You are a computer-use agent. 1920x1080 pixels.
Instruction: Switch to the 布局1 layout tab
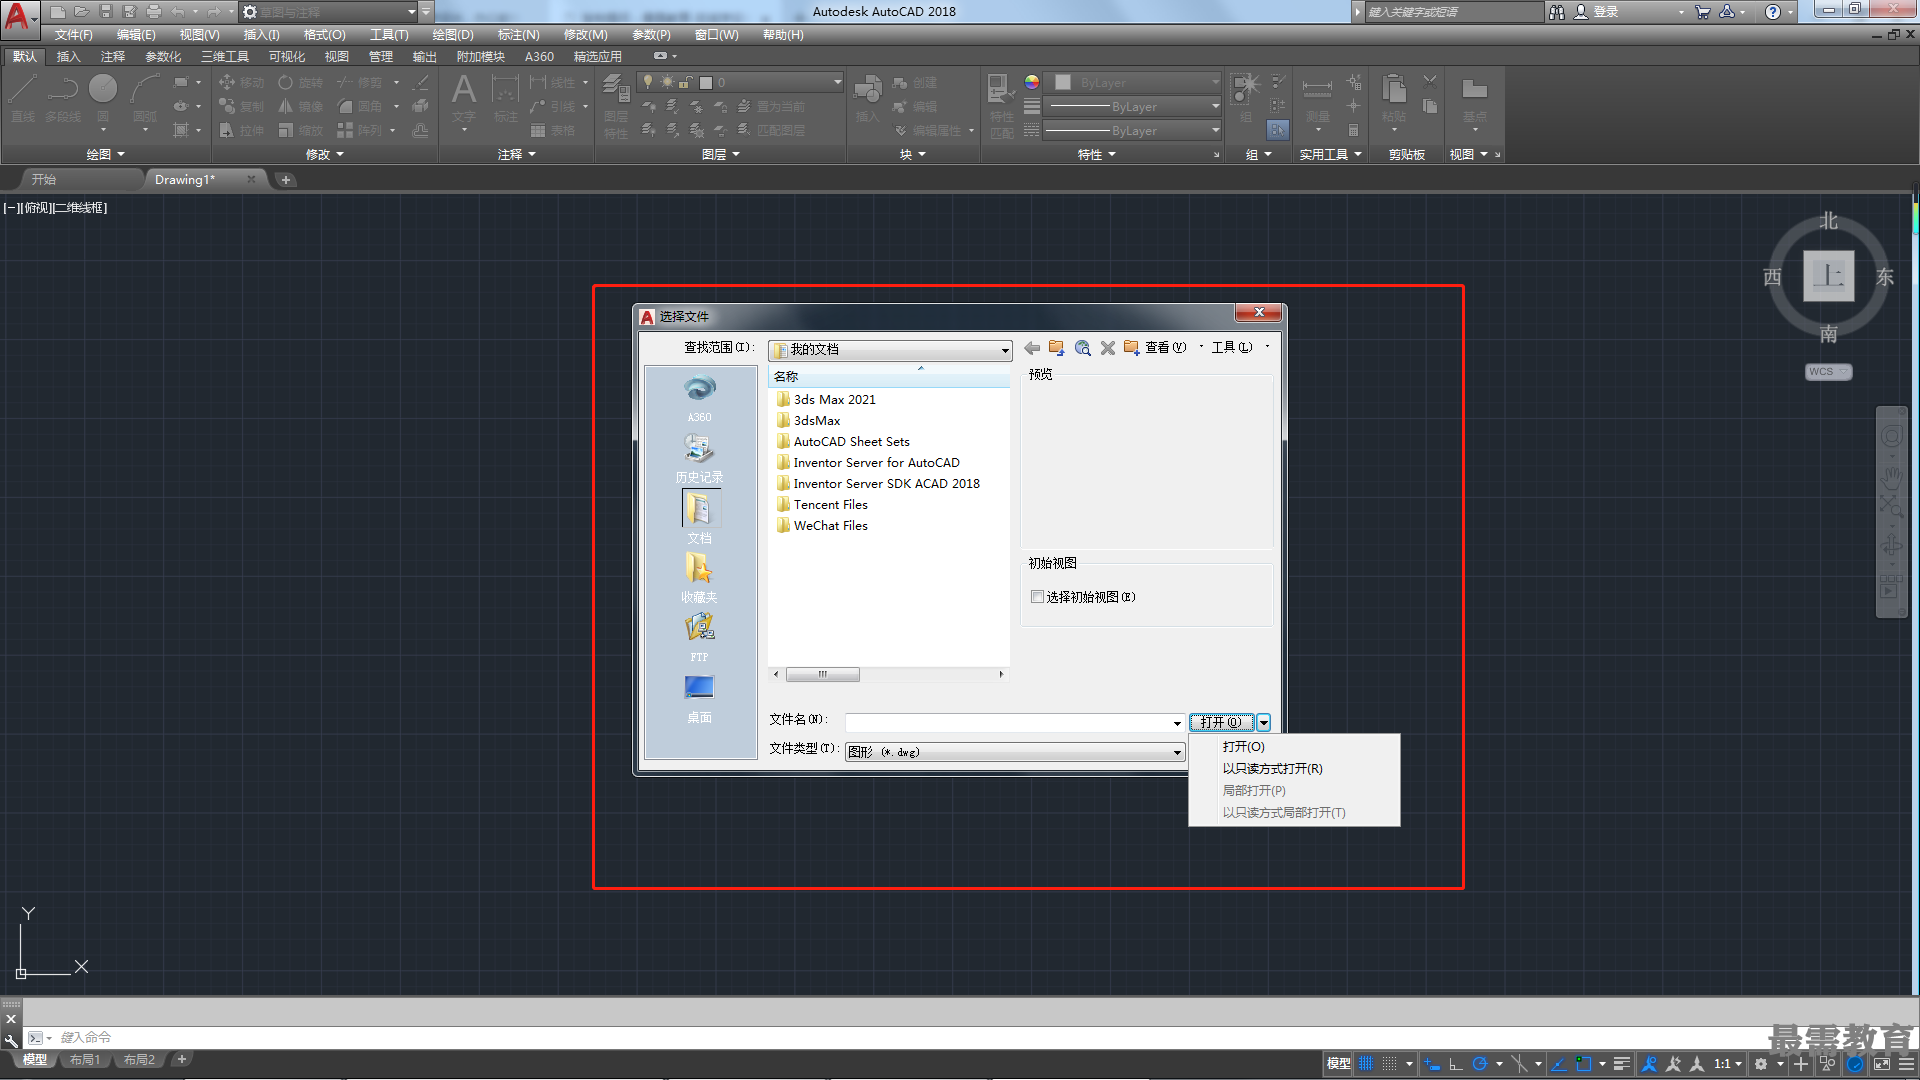[85, 1060]
